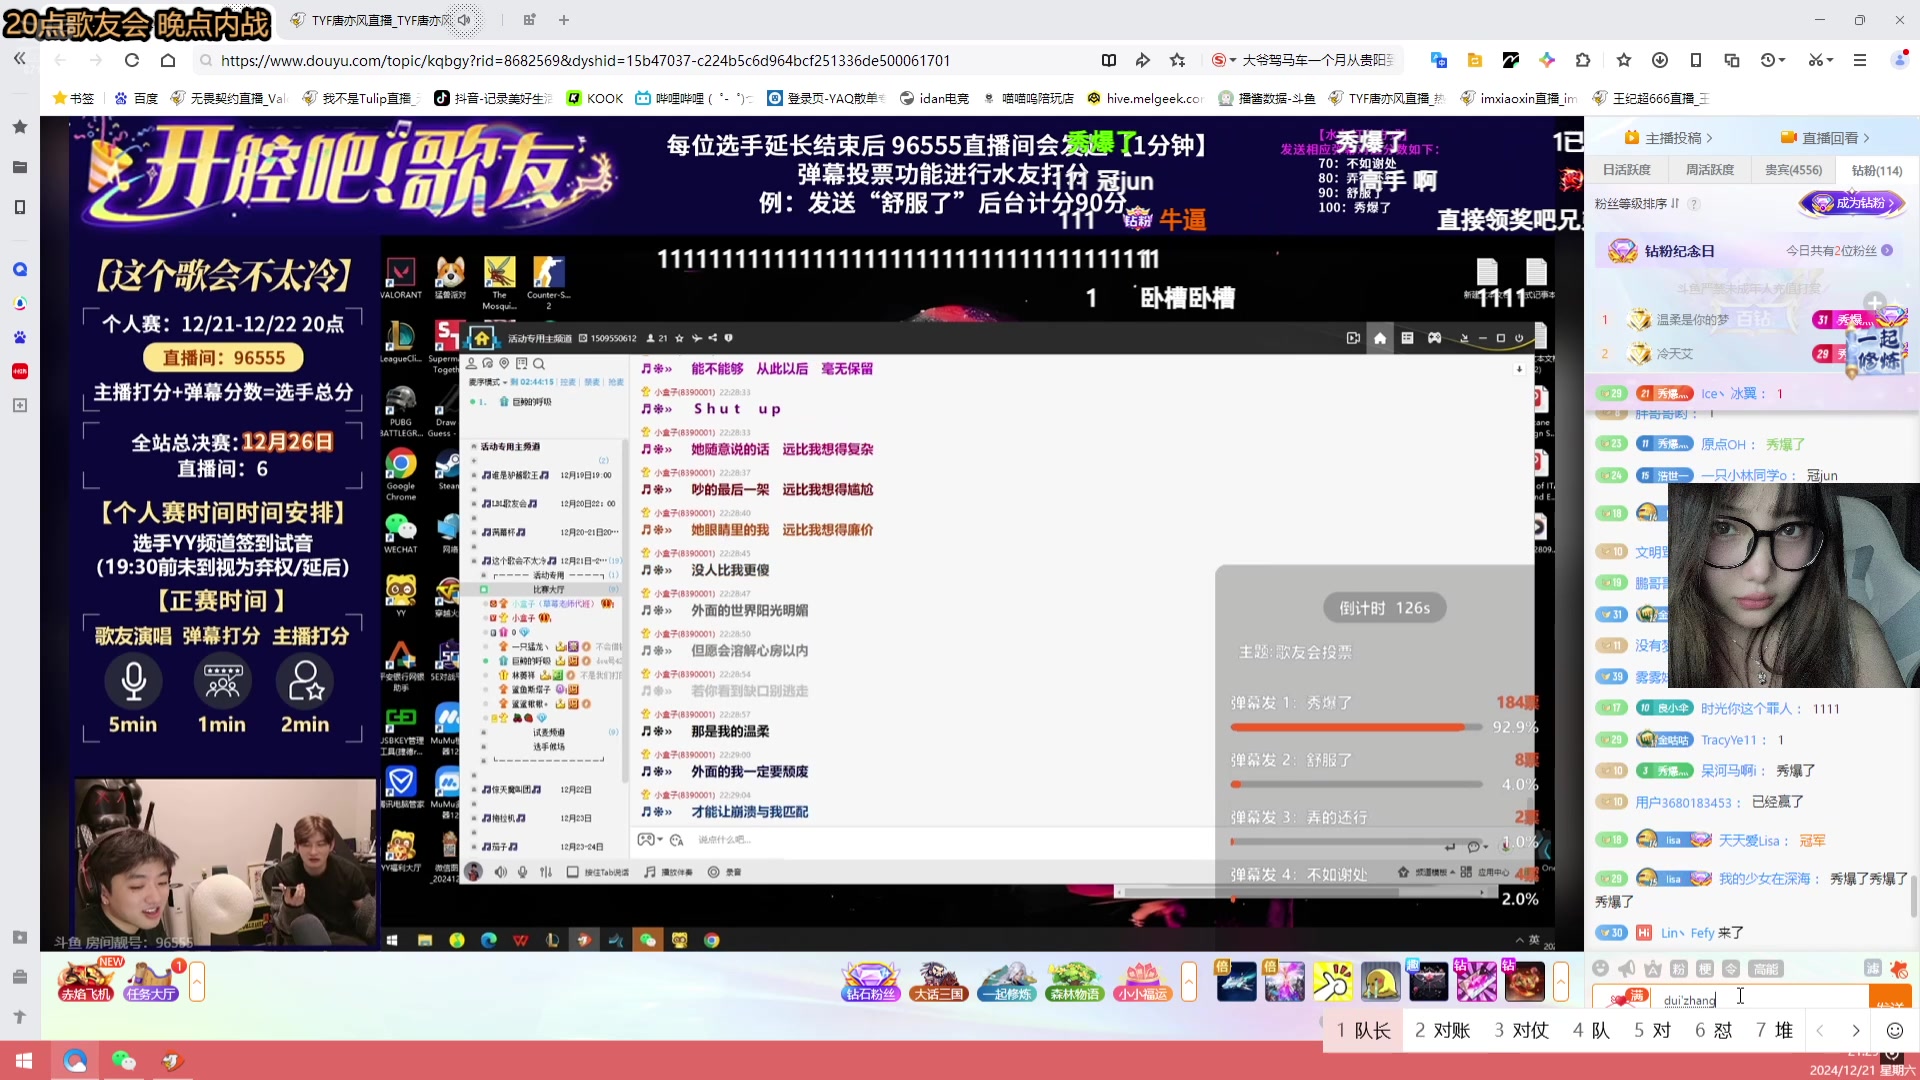Open the Sogou search engine dropdown

(1224, 60)
